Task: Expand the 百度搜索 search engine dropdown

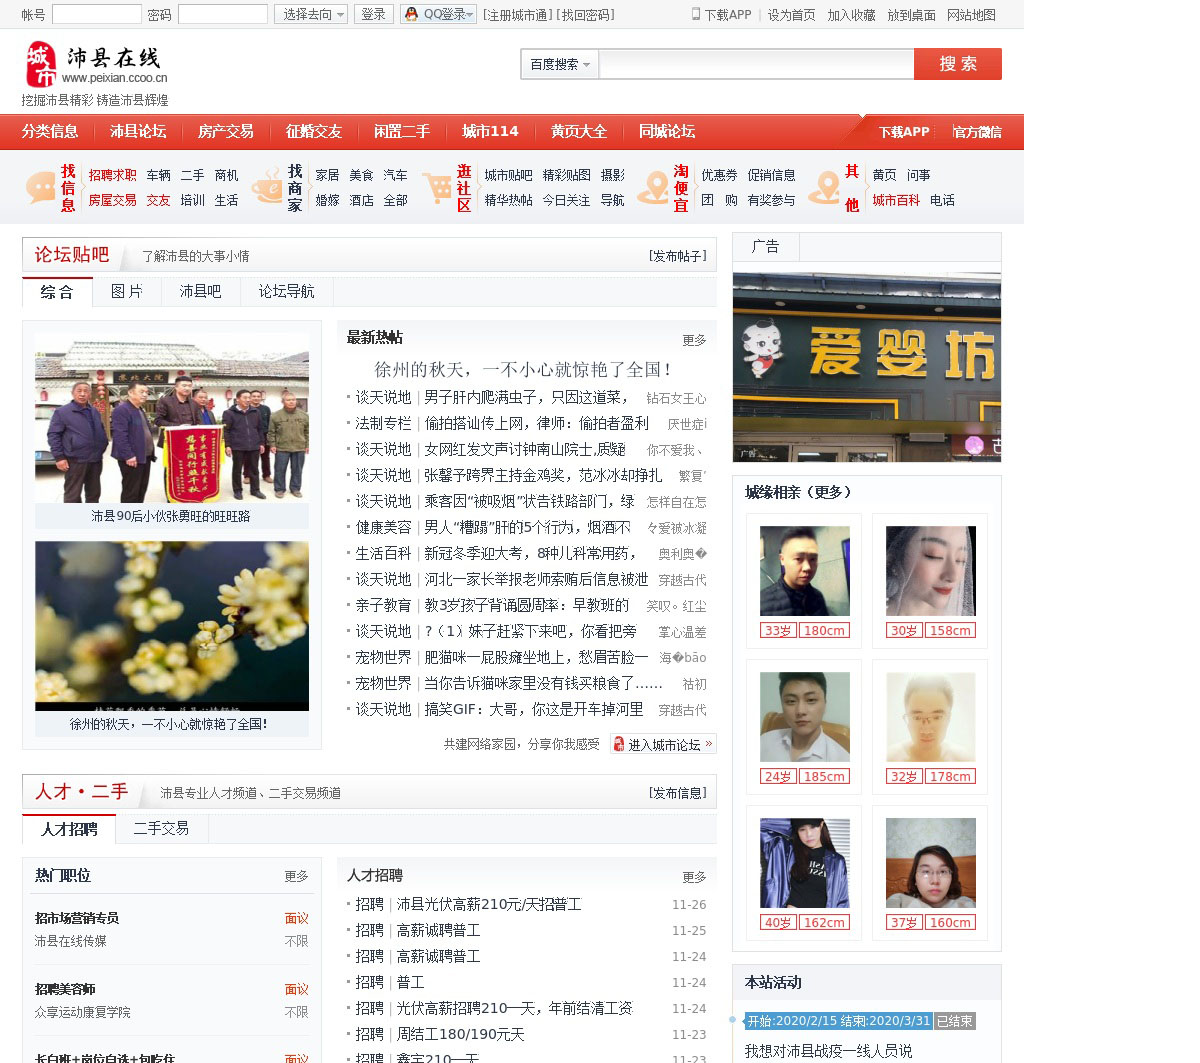Action: 560,64
